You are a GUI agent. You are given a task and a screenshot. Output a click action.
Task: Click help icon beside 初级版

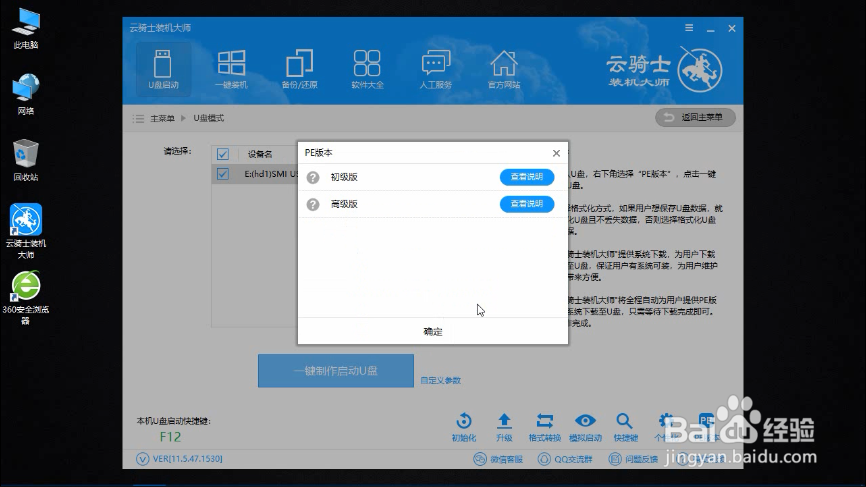pyautogui.click(x=313, y=177)
